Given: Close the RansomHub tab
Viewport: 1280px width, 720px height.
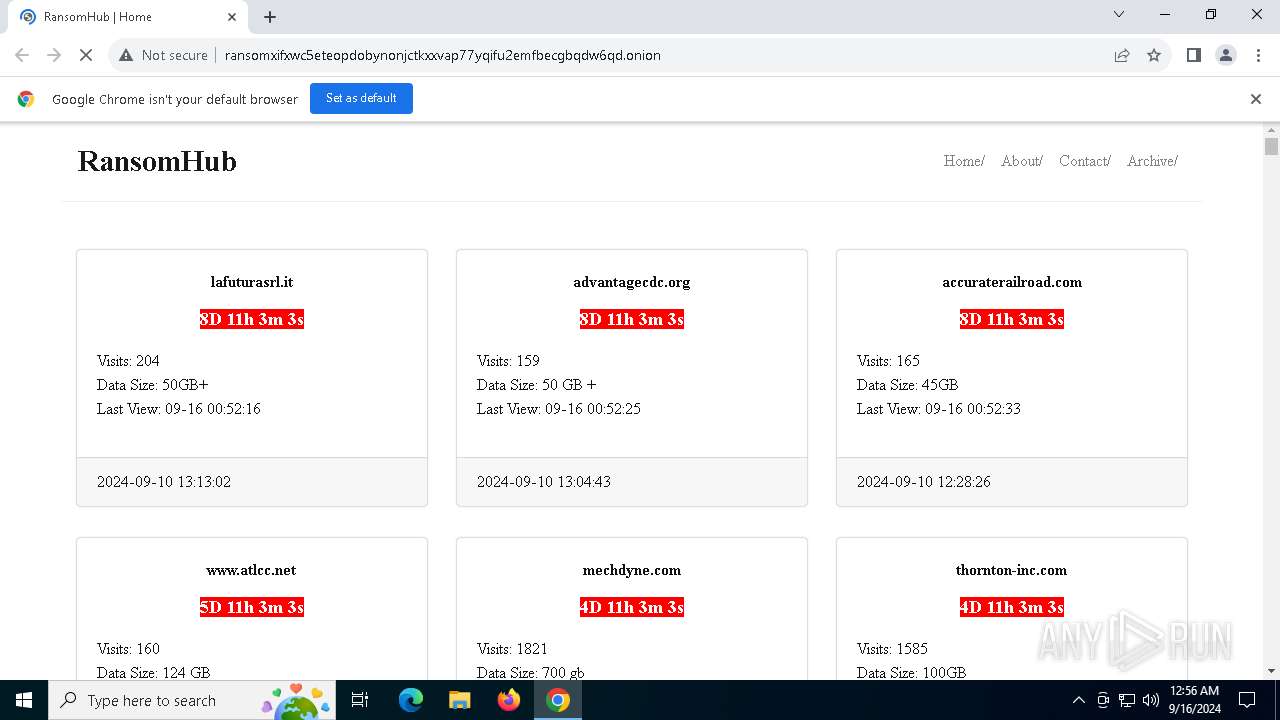Looking at the screenshot, I should pos(232,17).
